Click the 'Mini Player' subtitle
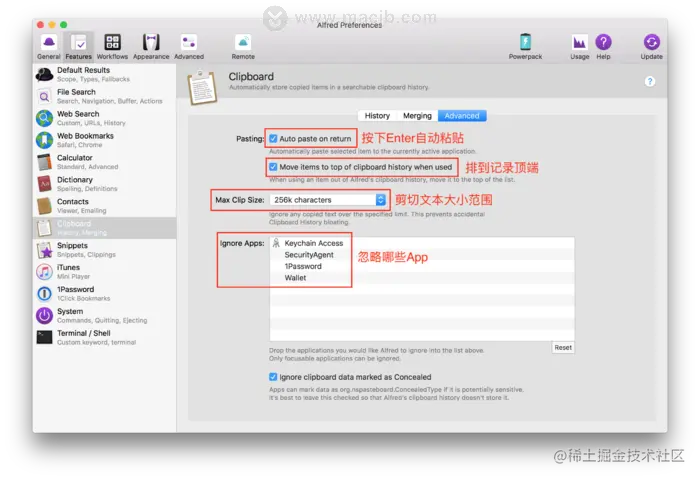The width and height of the screenshot is (700, 479). [73, 277]
